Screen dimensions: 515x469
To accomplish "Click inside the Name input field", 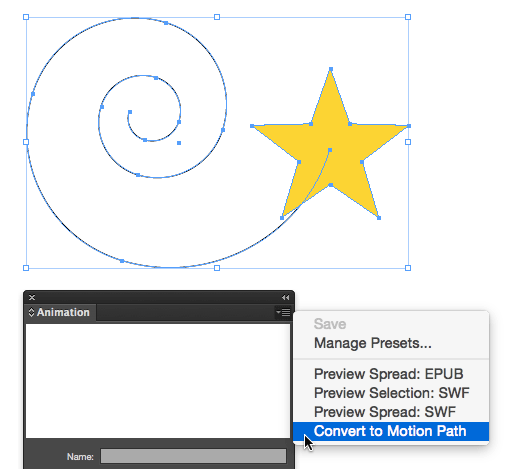I will [x=193, y=456].
